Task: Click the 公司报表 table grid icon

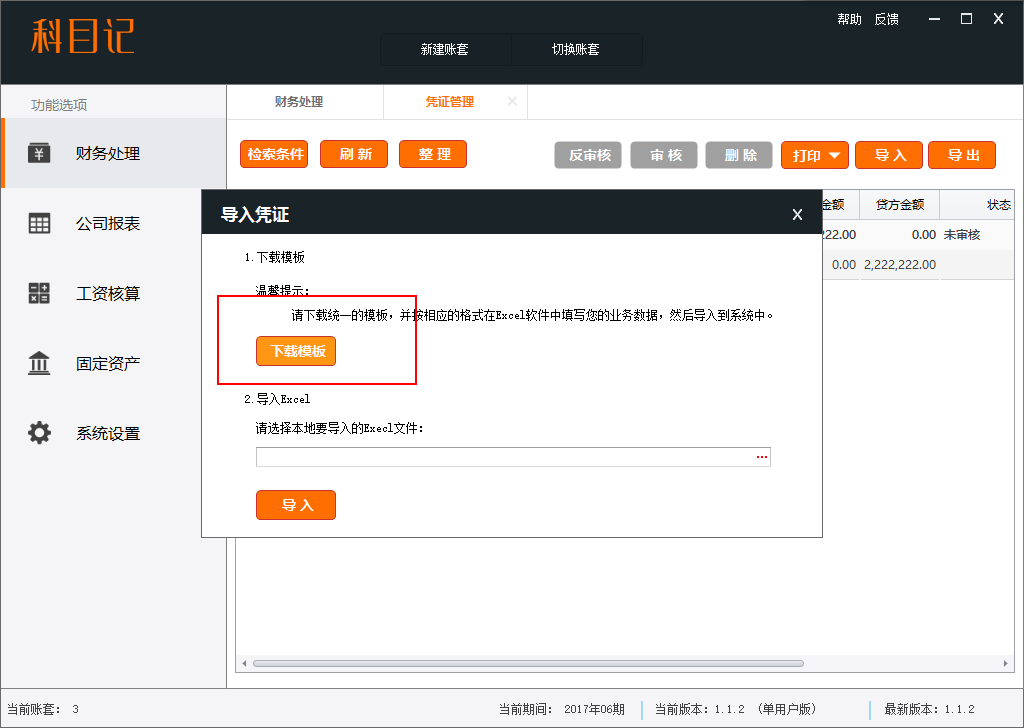Action: (39, 224)
